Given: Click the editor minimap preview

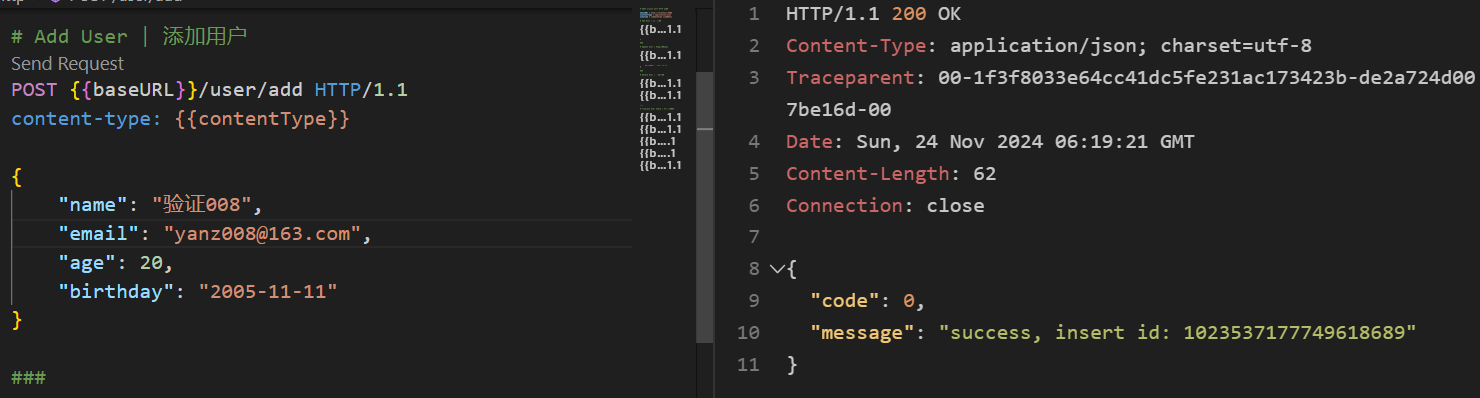Looking at the screenshot, I should [660, 90].
